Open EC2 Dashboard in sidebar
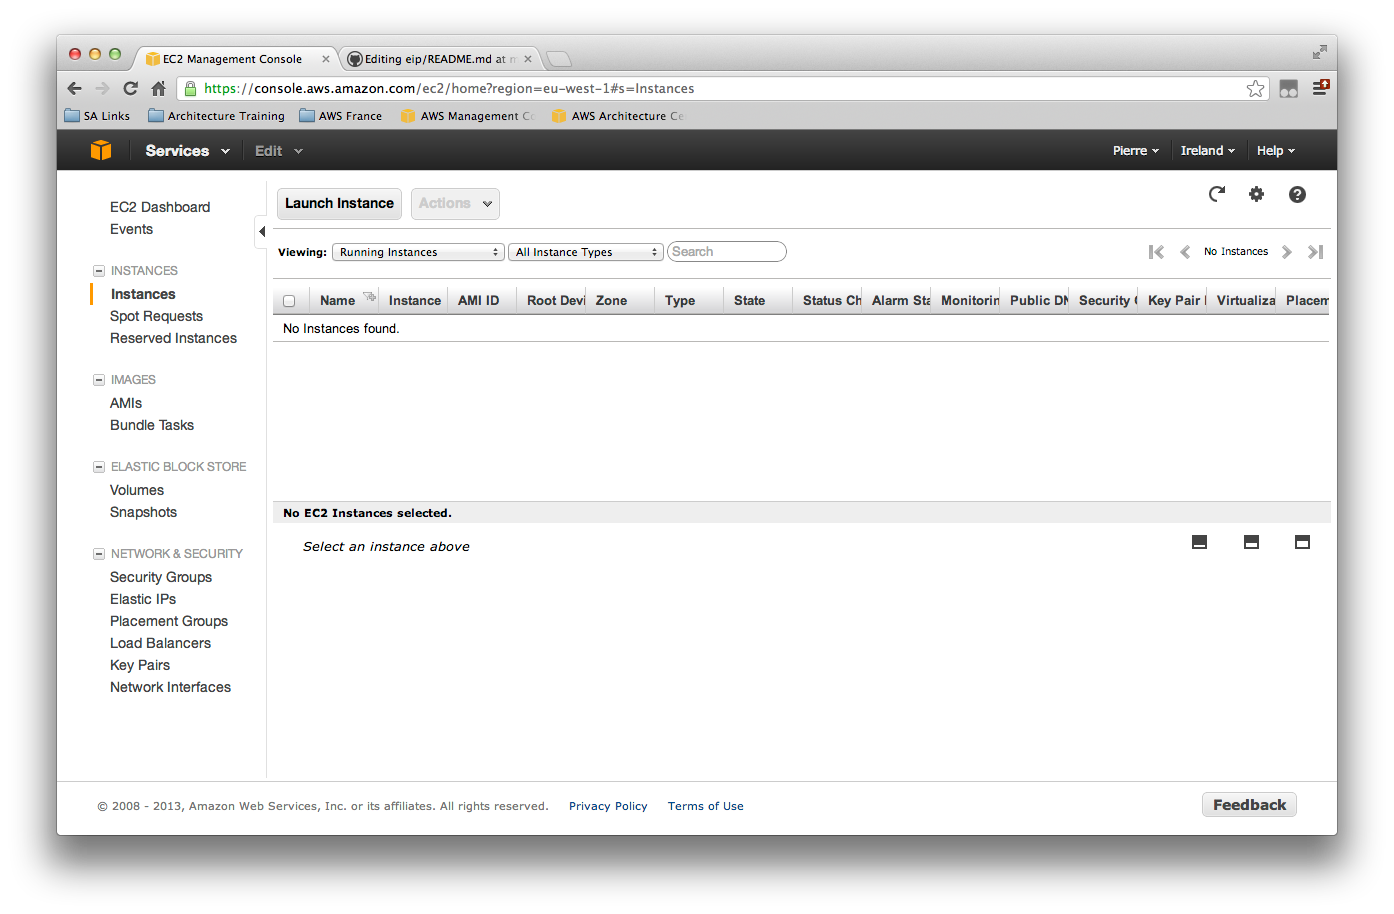1394x914 pixels. click(x=160, y=207)
